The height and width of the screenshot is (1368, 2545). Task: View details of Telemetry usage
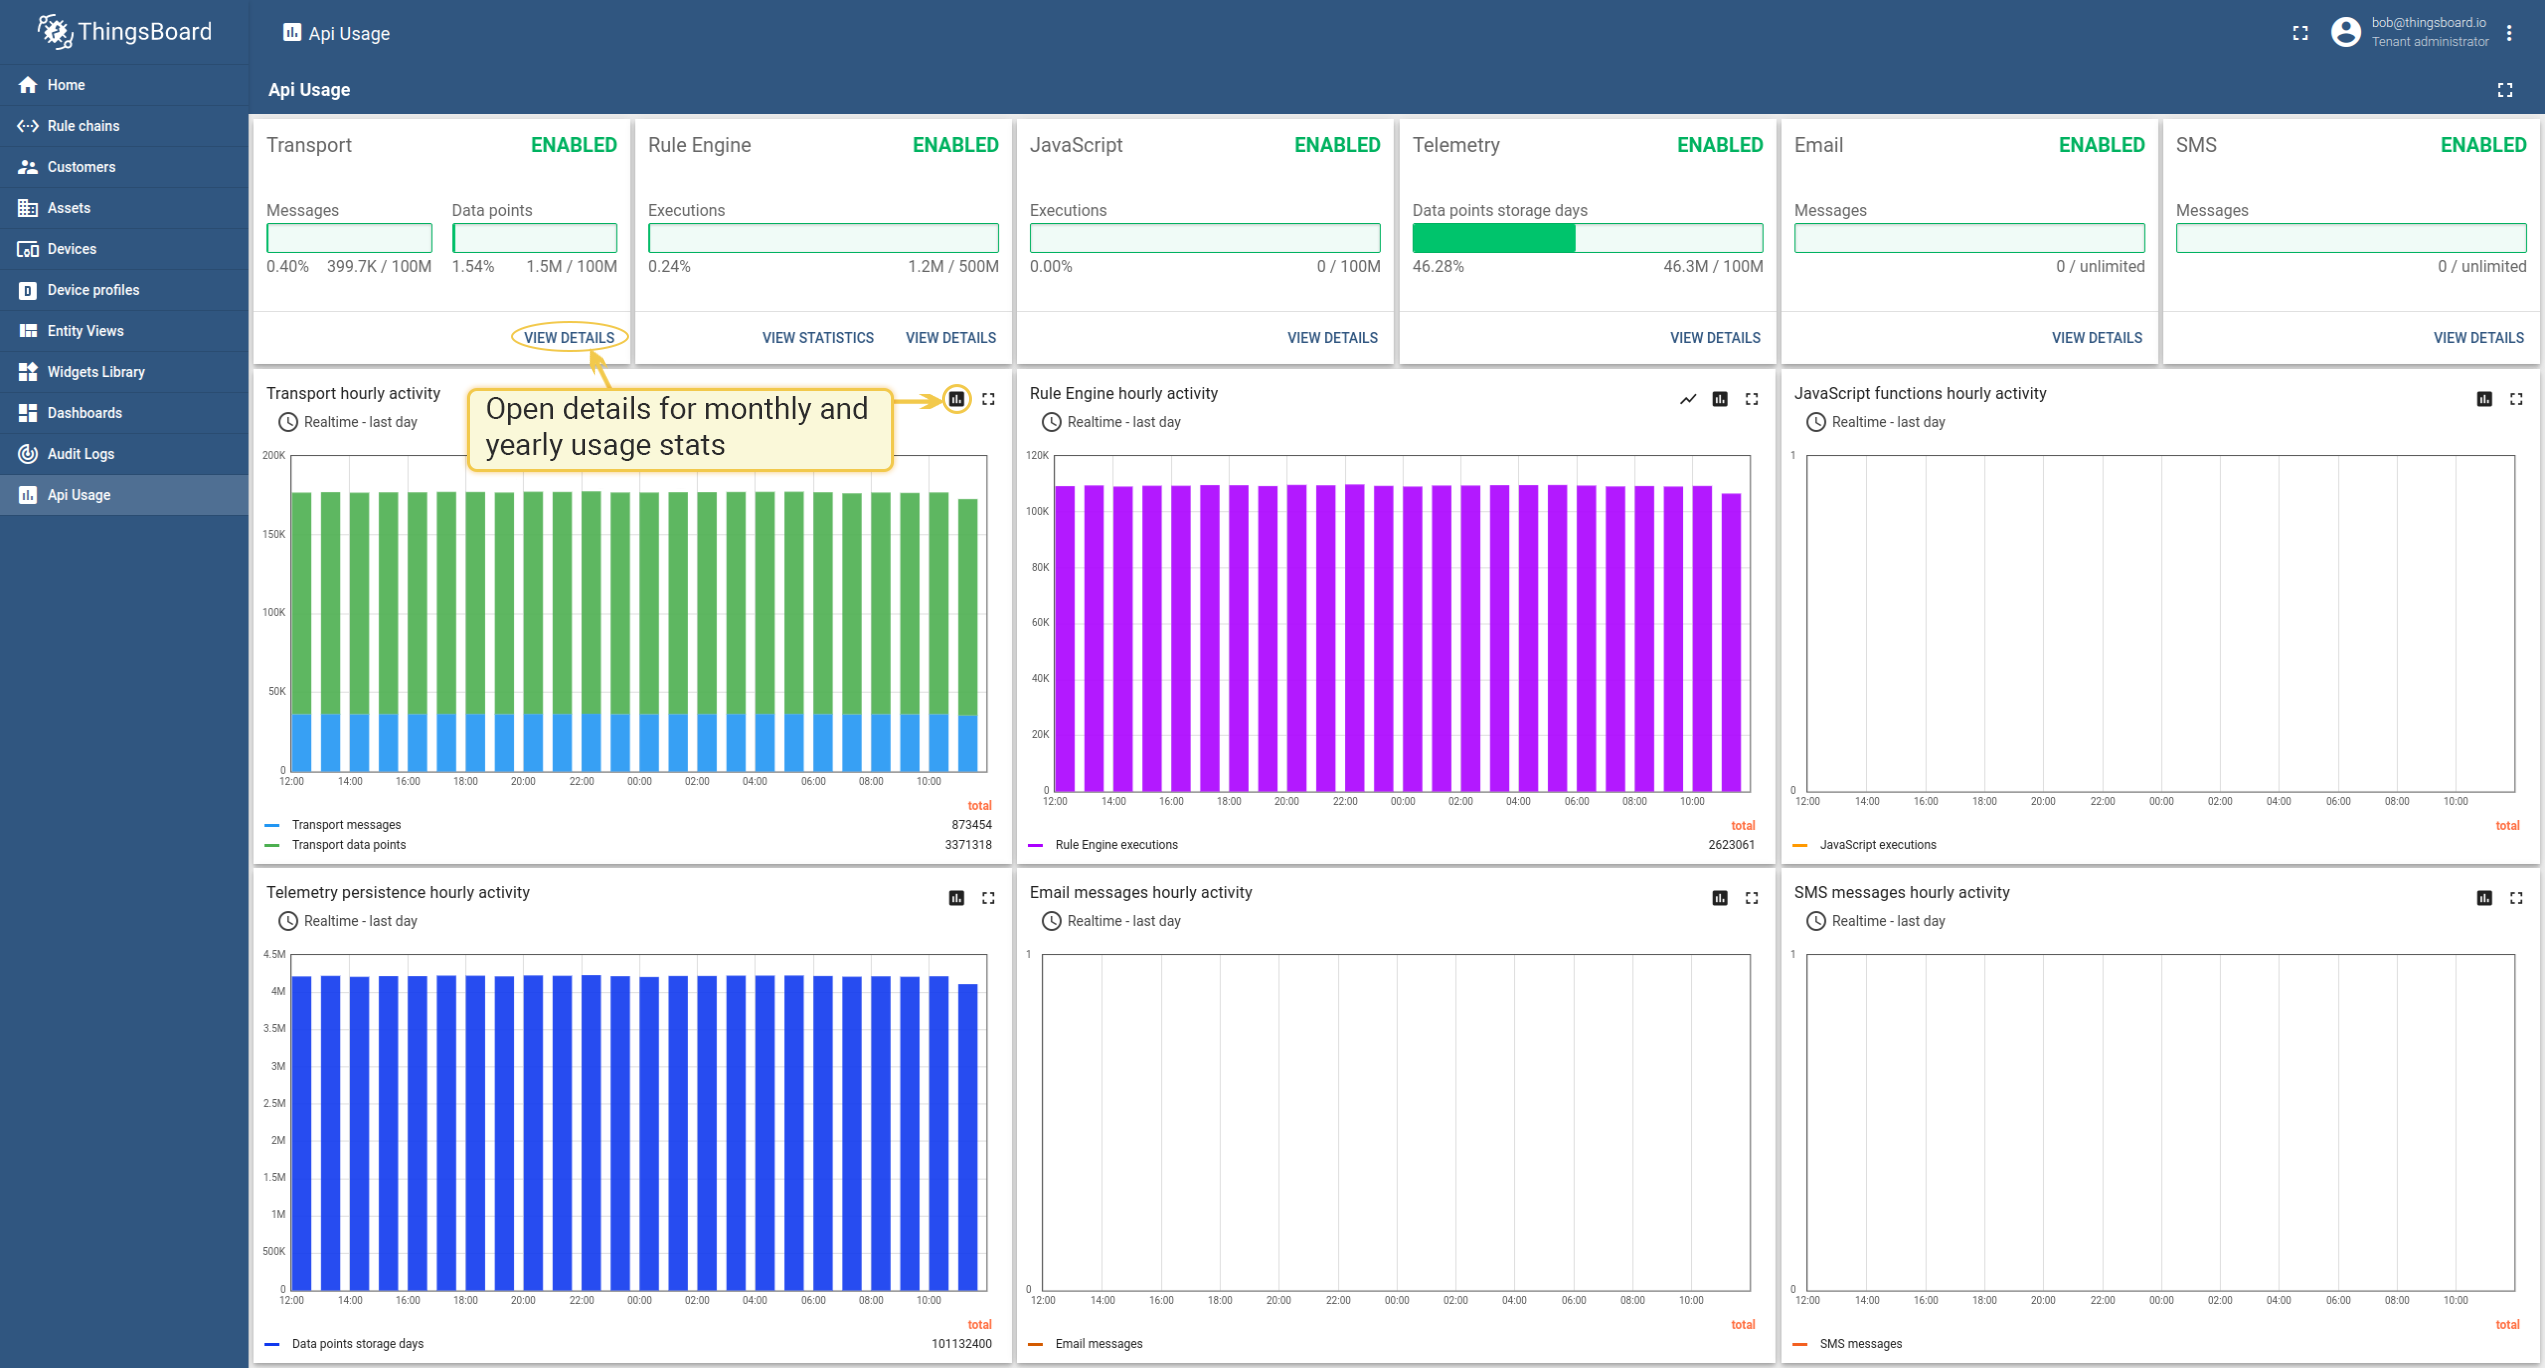[1715, 338]
